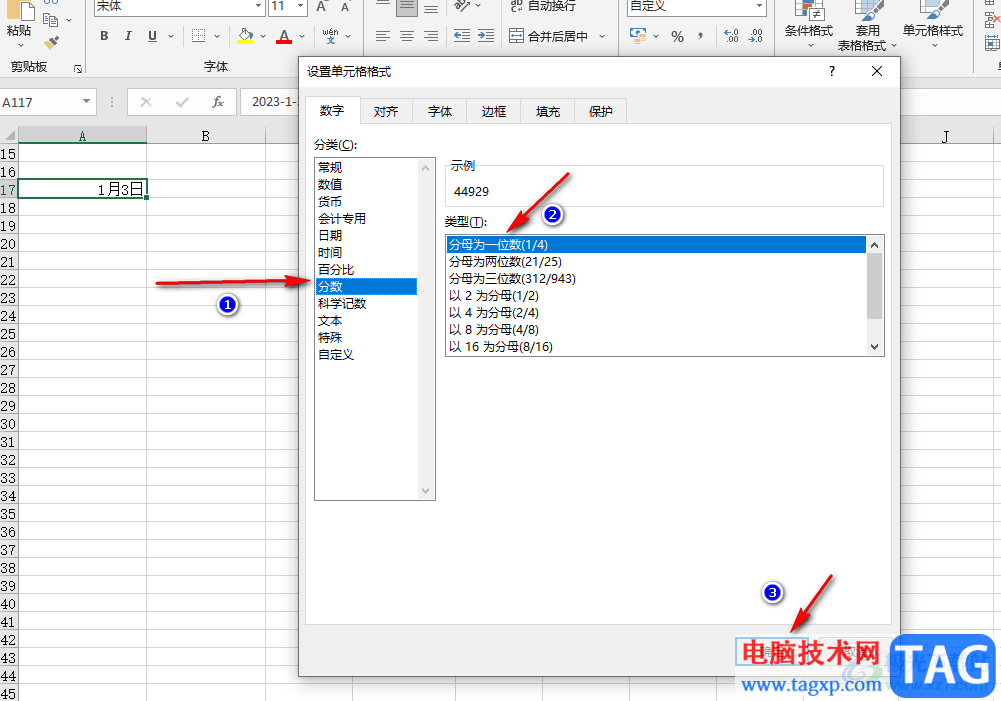The image size is (1001, 701).
Task: Increase font size with large A
Action: [x=321, y=6]
